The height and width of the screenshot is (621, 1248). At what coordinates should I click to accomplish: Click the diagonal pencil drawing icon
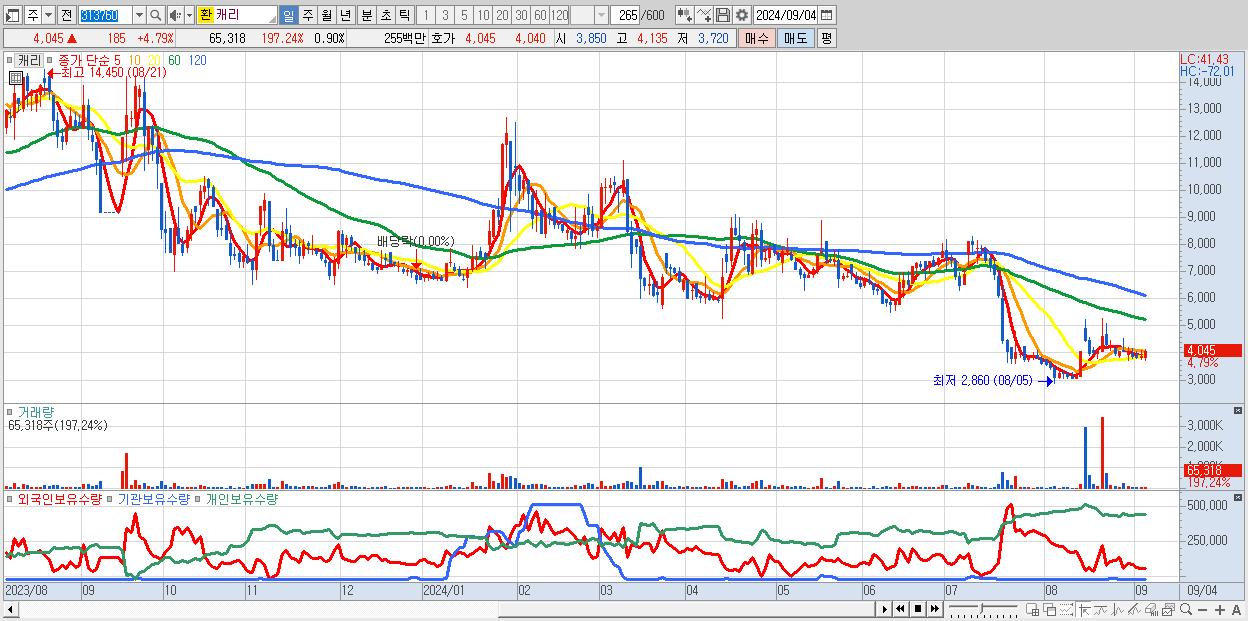coord(1135,610)
